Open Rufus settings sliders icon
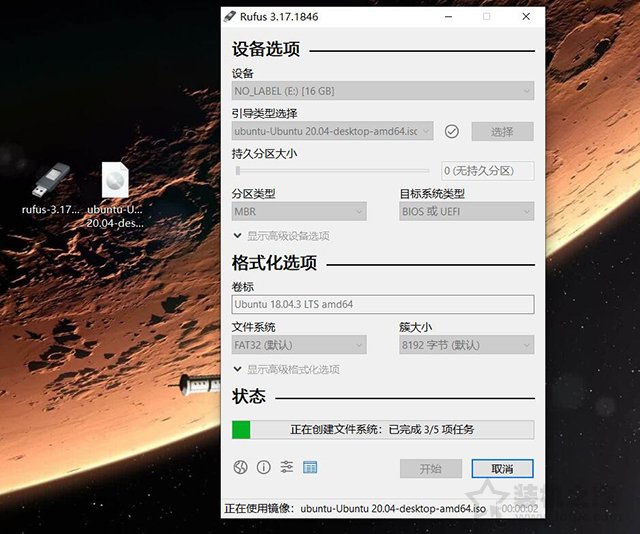 [287, 467]
